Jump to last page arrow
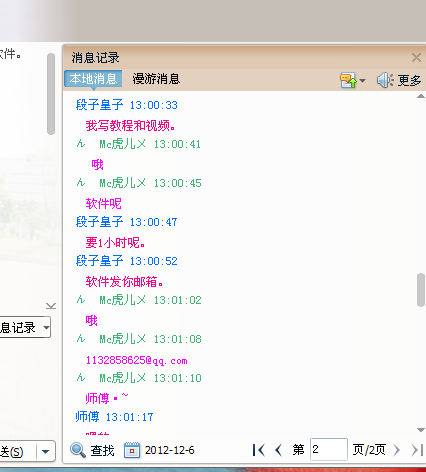 tap(417, 450)
